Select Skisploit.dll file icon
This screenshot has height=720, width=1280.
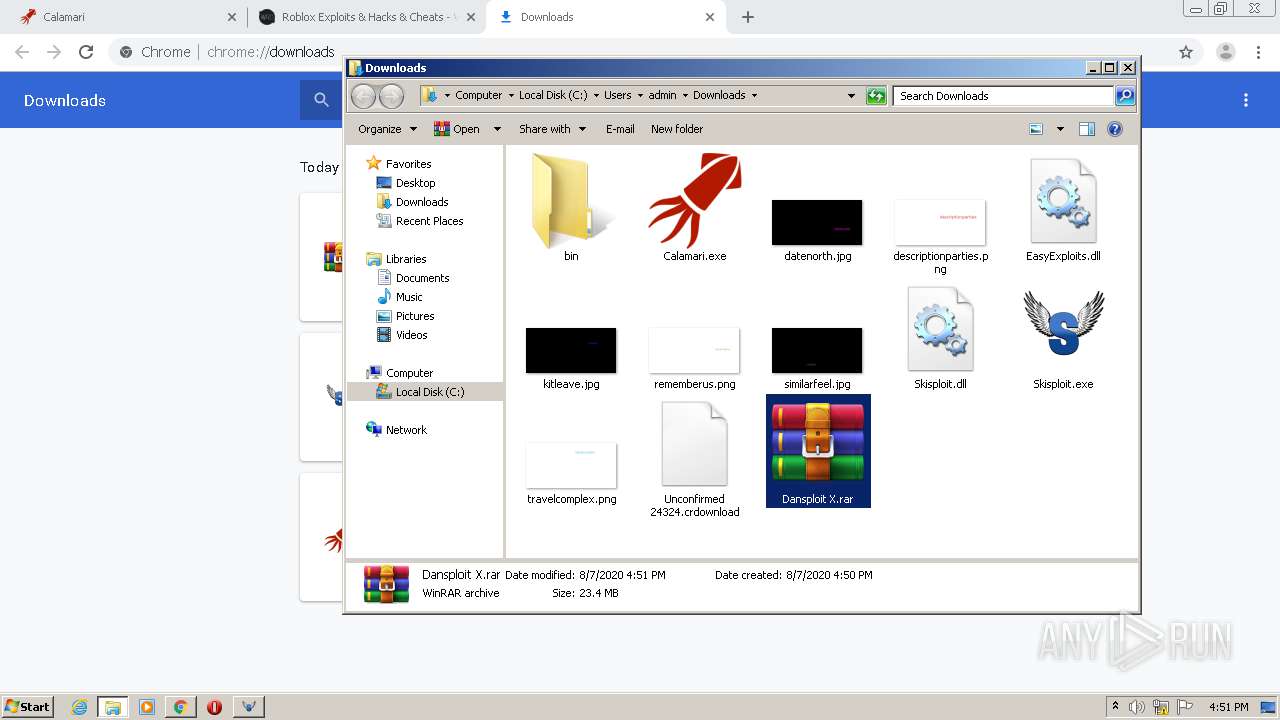click(940, 329)
